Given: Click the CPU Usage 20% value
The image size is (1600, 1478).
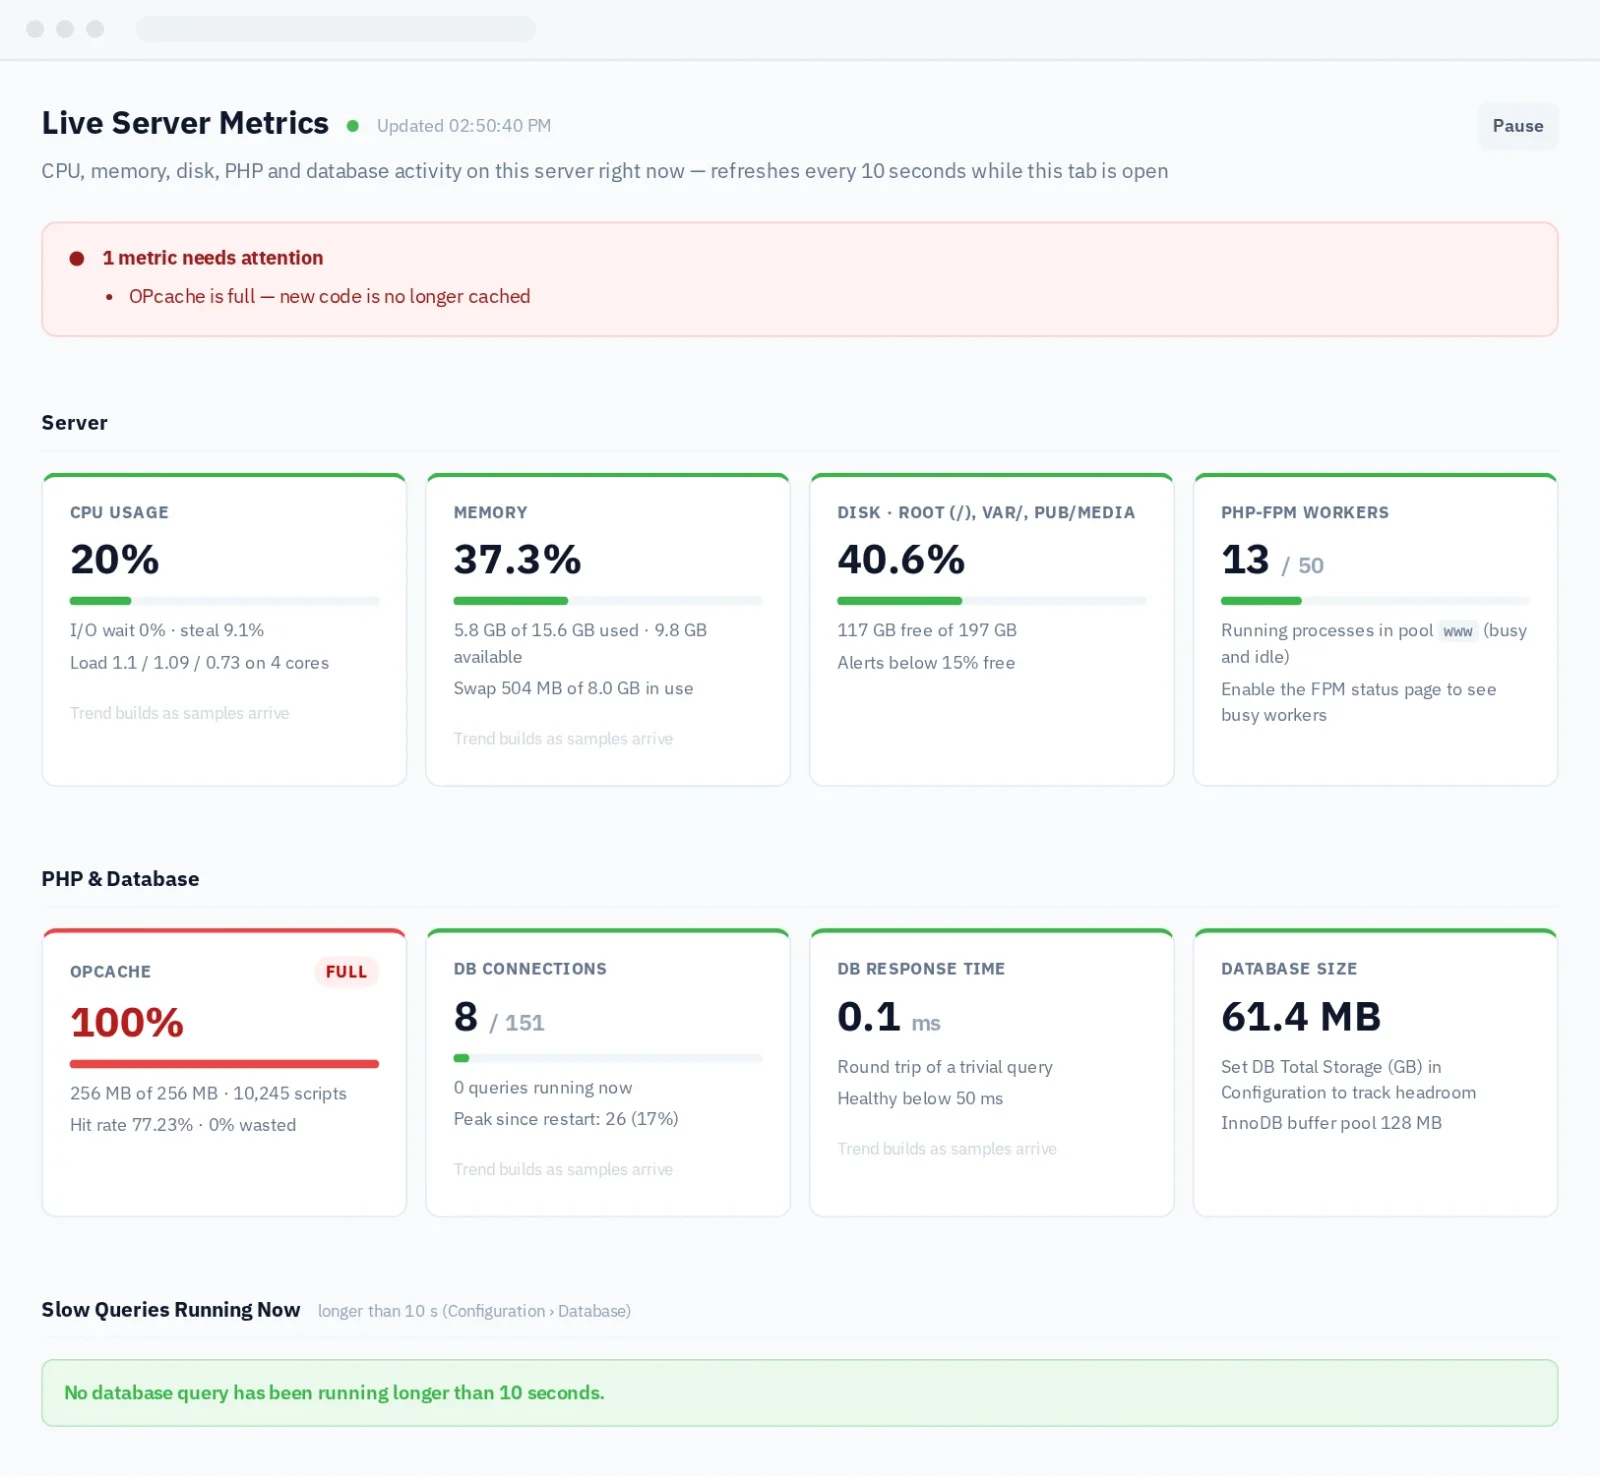Looking at the screenshot, I should 115,559.
